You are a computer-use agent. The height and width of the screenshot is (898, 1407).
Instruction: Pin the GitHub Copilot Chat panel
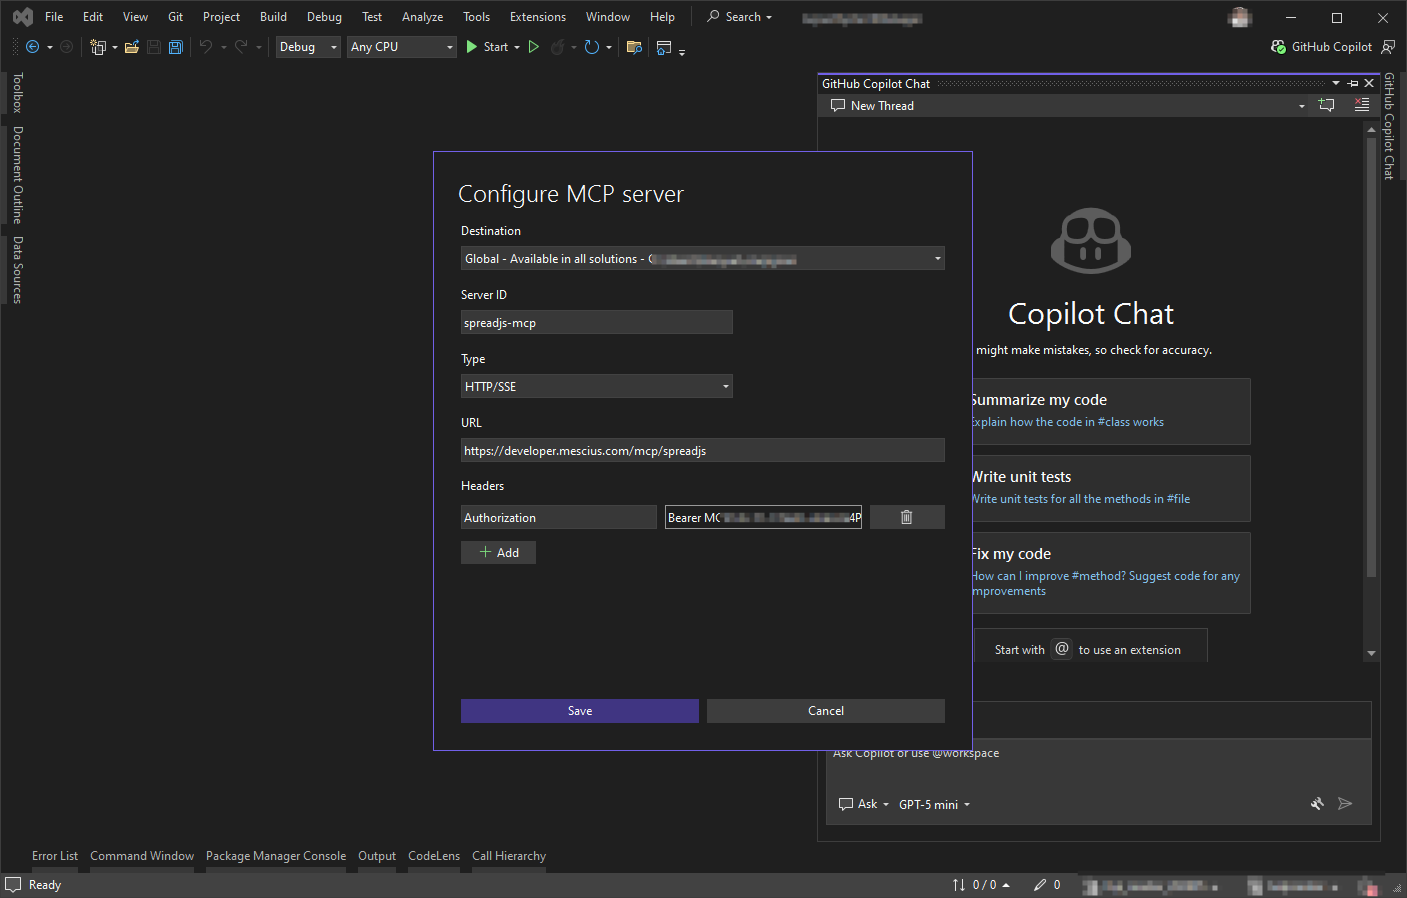click(x=1353, y=84)
